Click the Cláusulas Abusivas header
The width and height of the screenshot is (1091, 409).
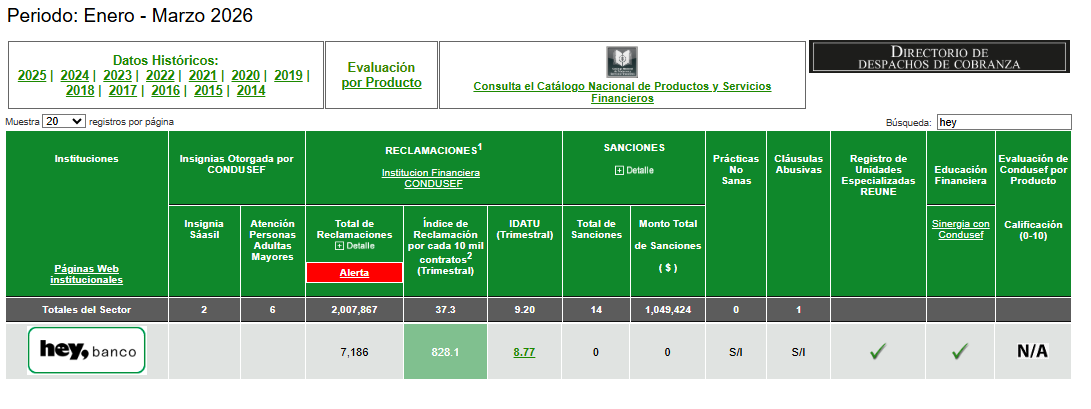click(799, 164)
